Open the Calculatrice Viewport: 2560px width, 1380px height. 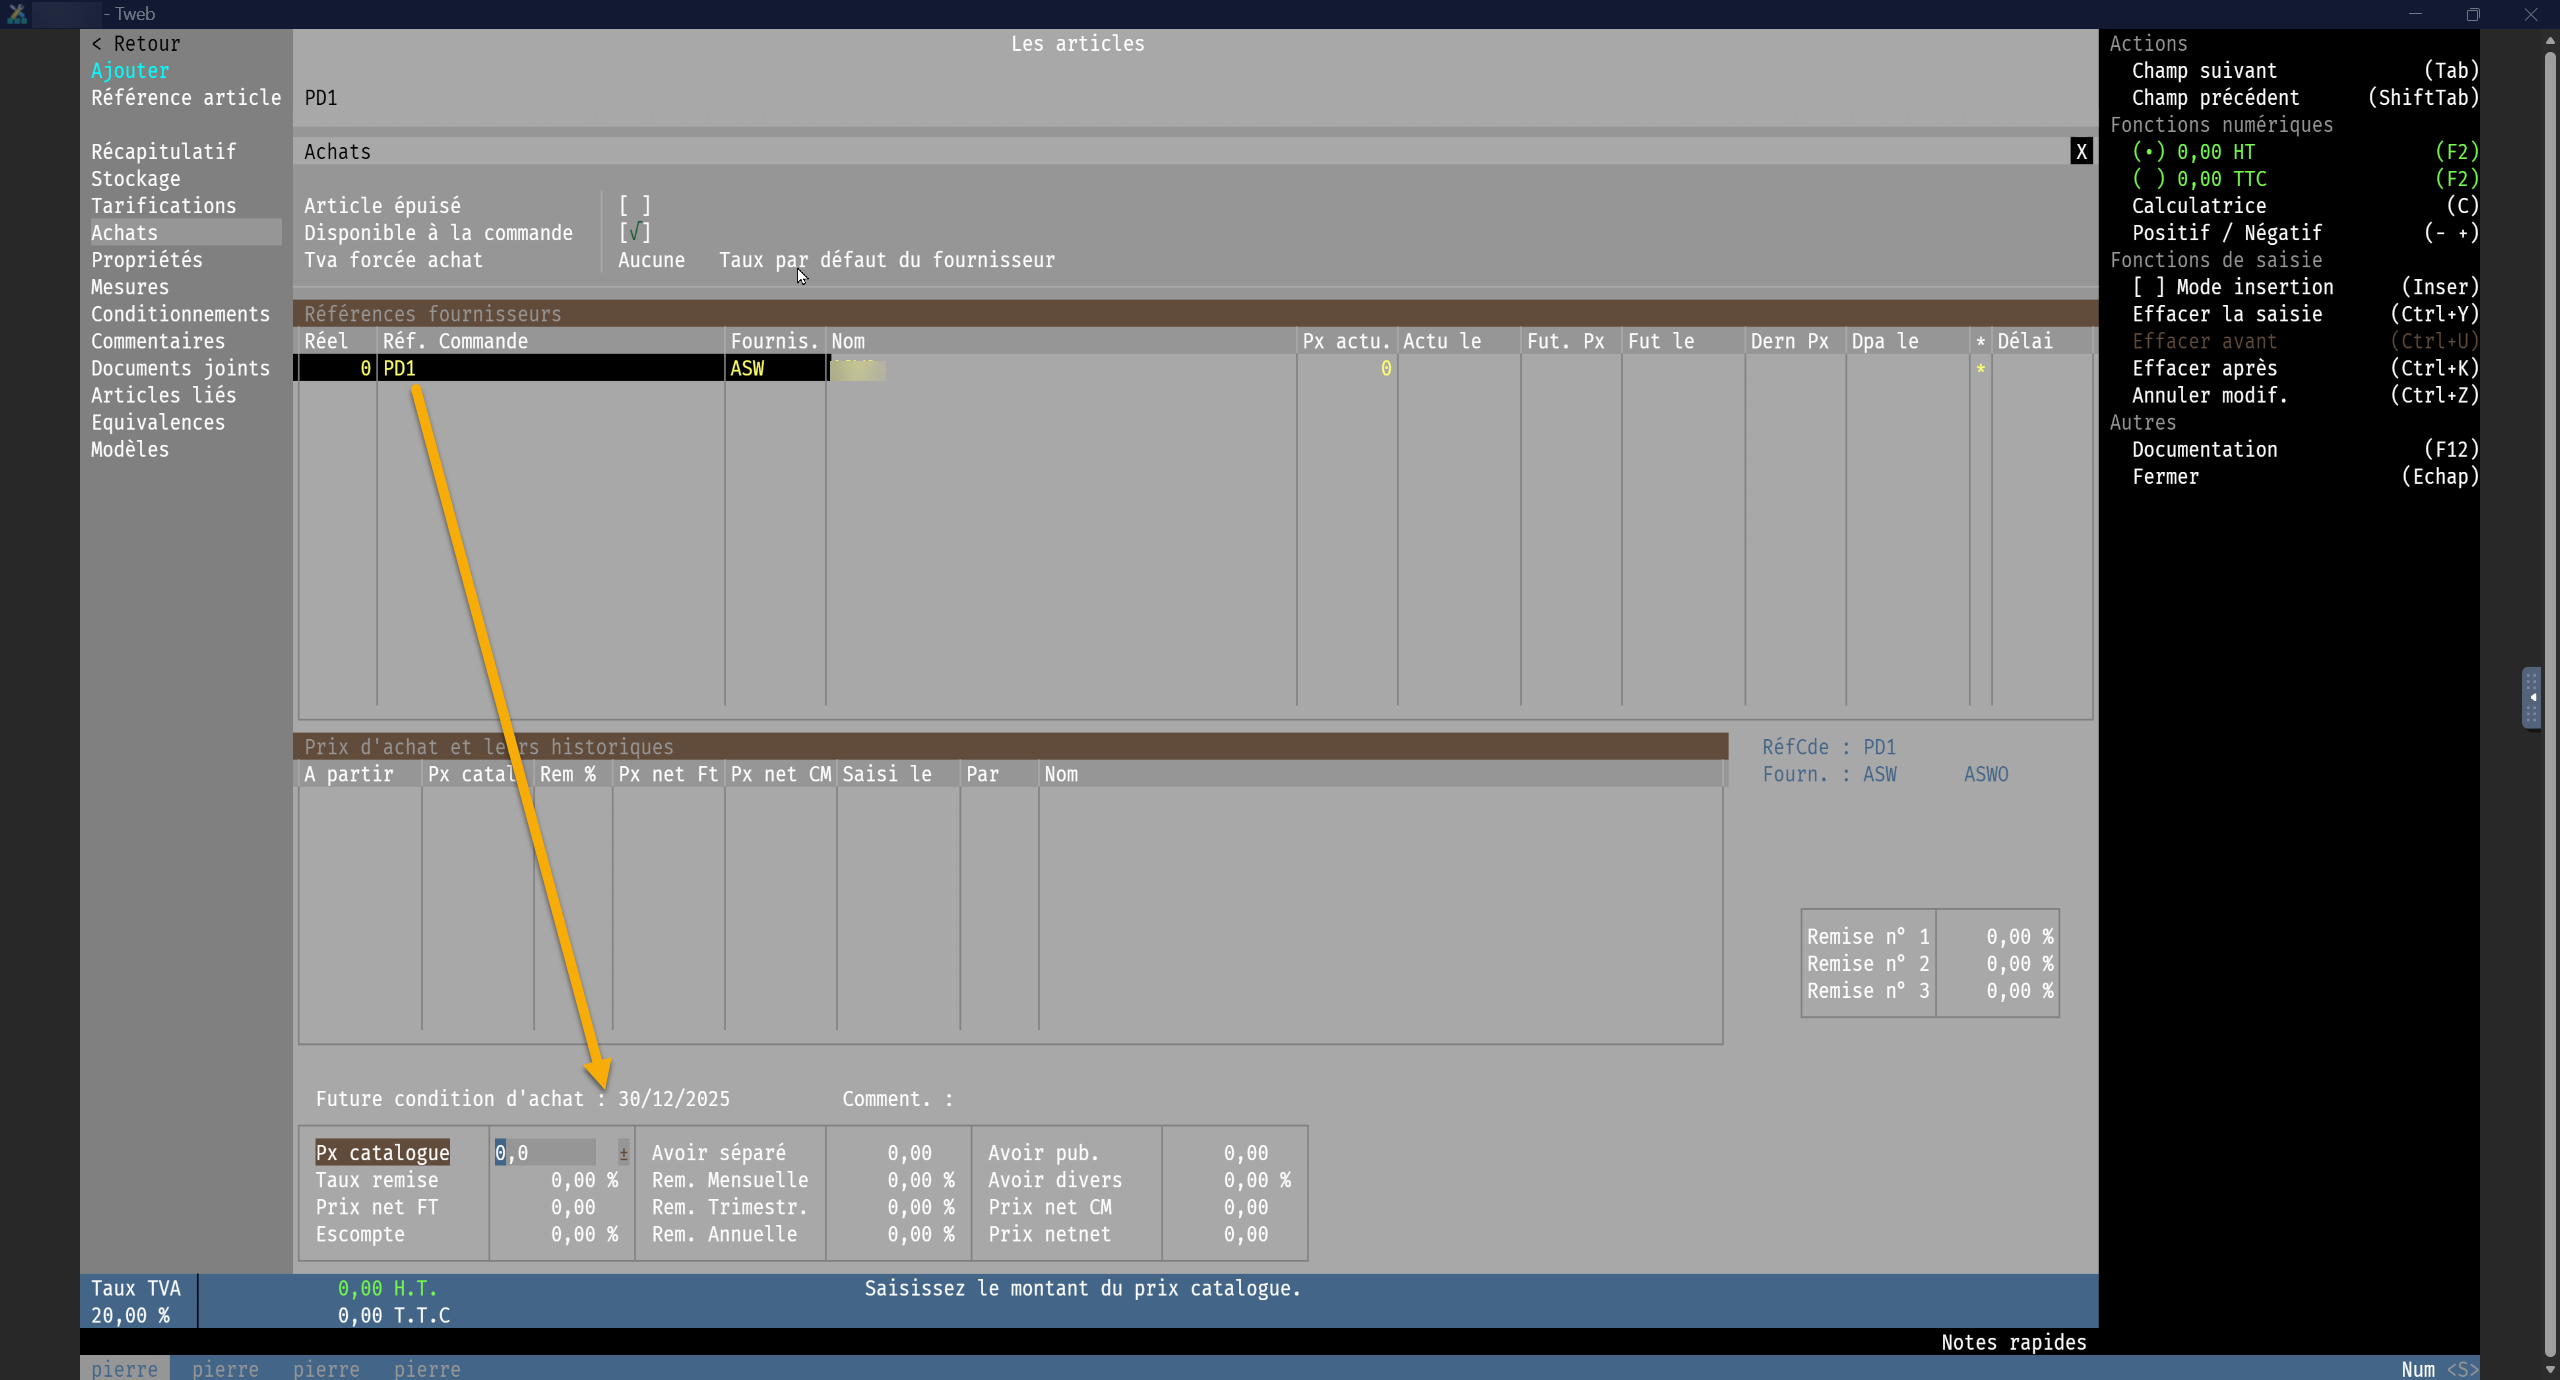2305,206
